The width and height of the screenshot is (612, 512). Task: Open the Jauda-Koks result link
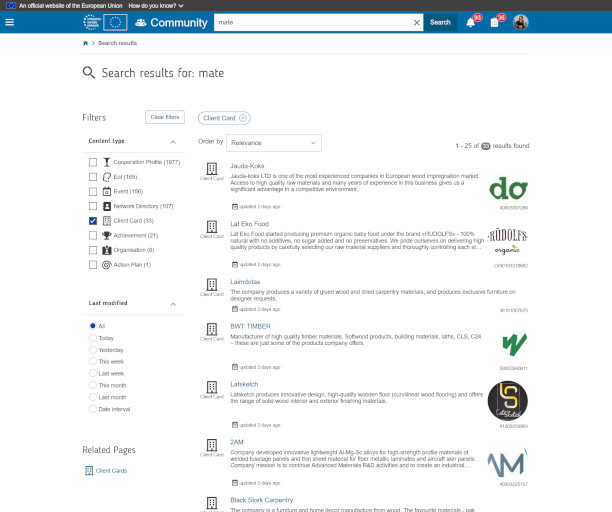(247, 166)
